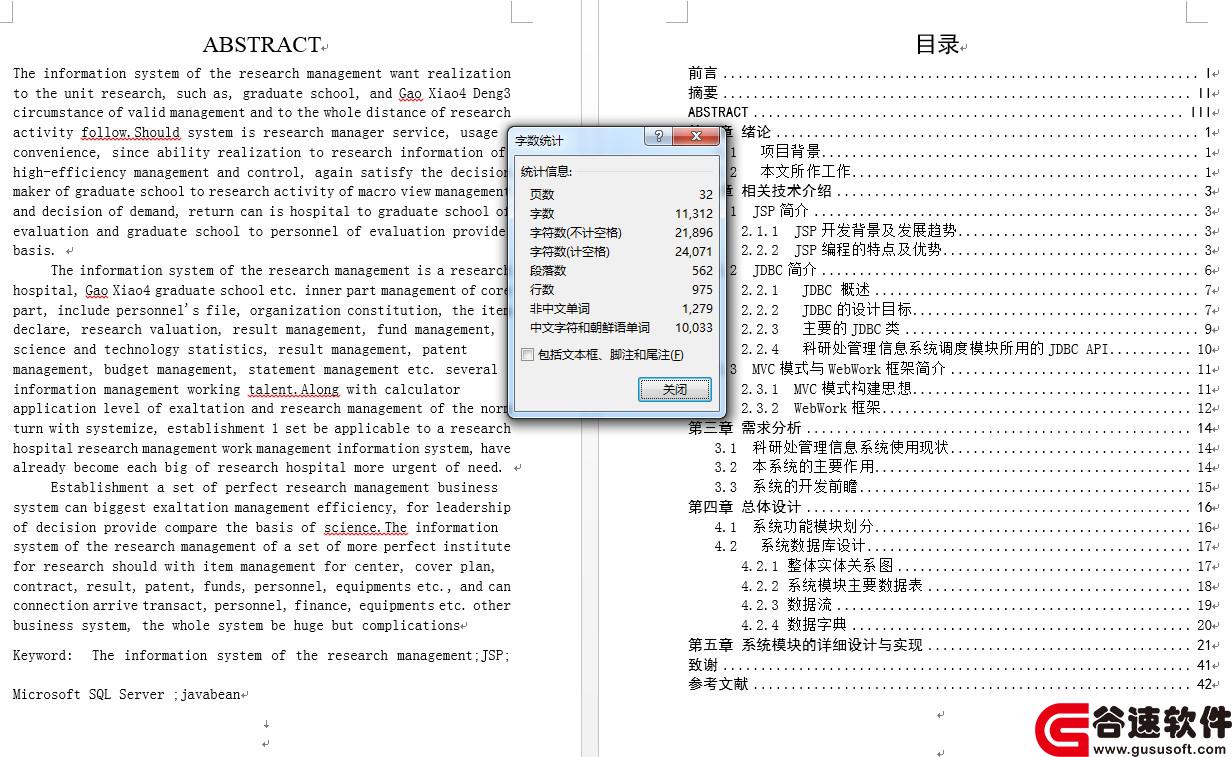The image size is (1232, 757).
Task: Open 2.1.1 JSP 开发背景及发展趋势 entry
Action: (976, 230)
